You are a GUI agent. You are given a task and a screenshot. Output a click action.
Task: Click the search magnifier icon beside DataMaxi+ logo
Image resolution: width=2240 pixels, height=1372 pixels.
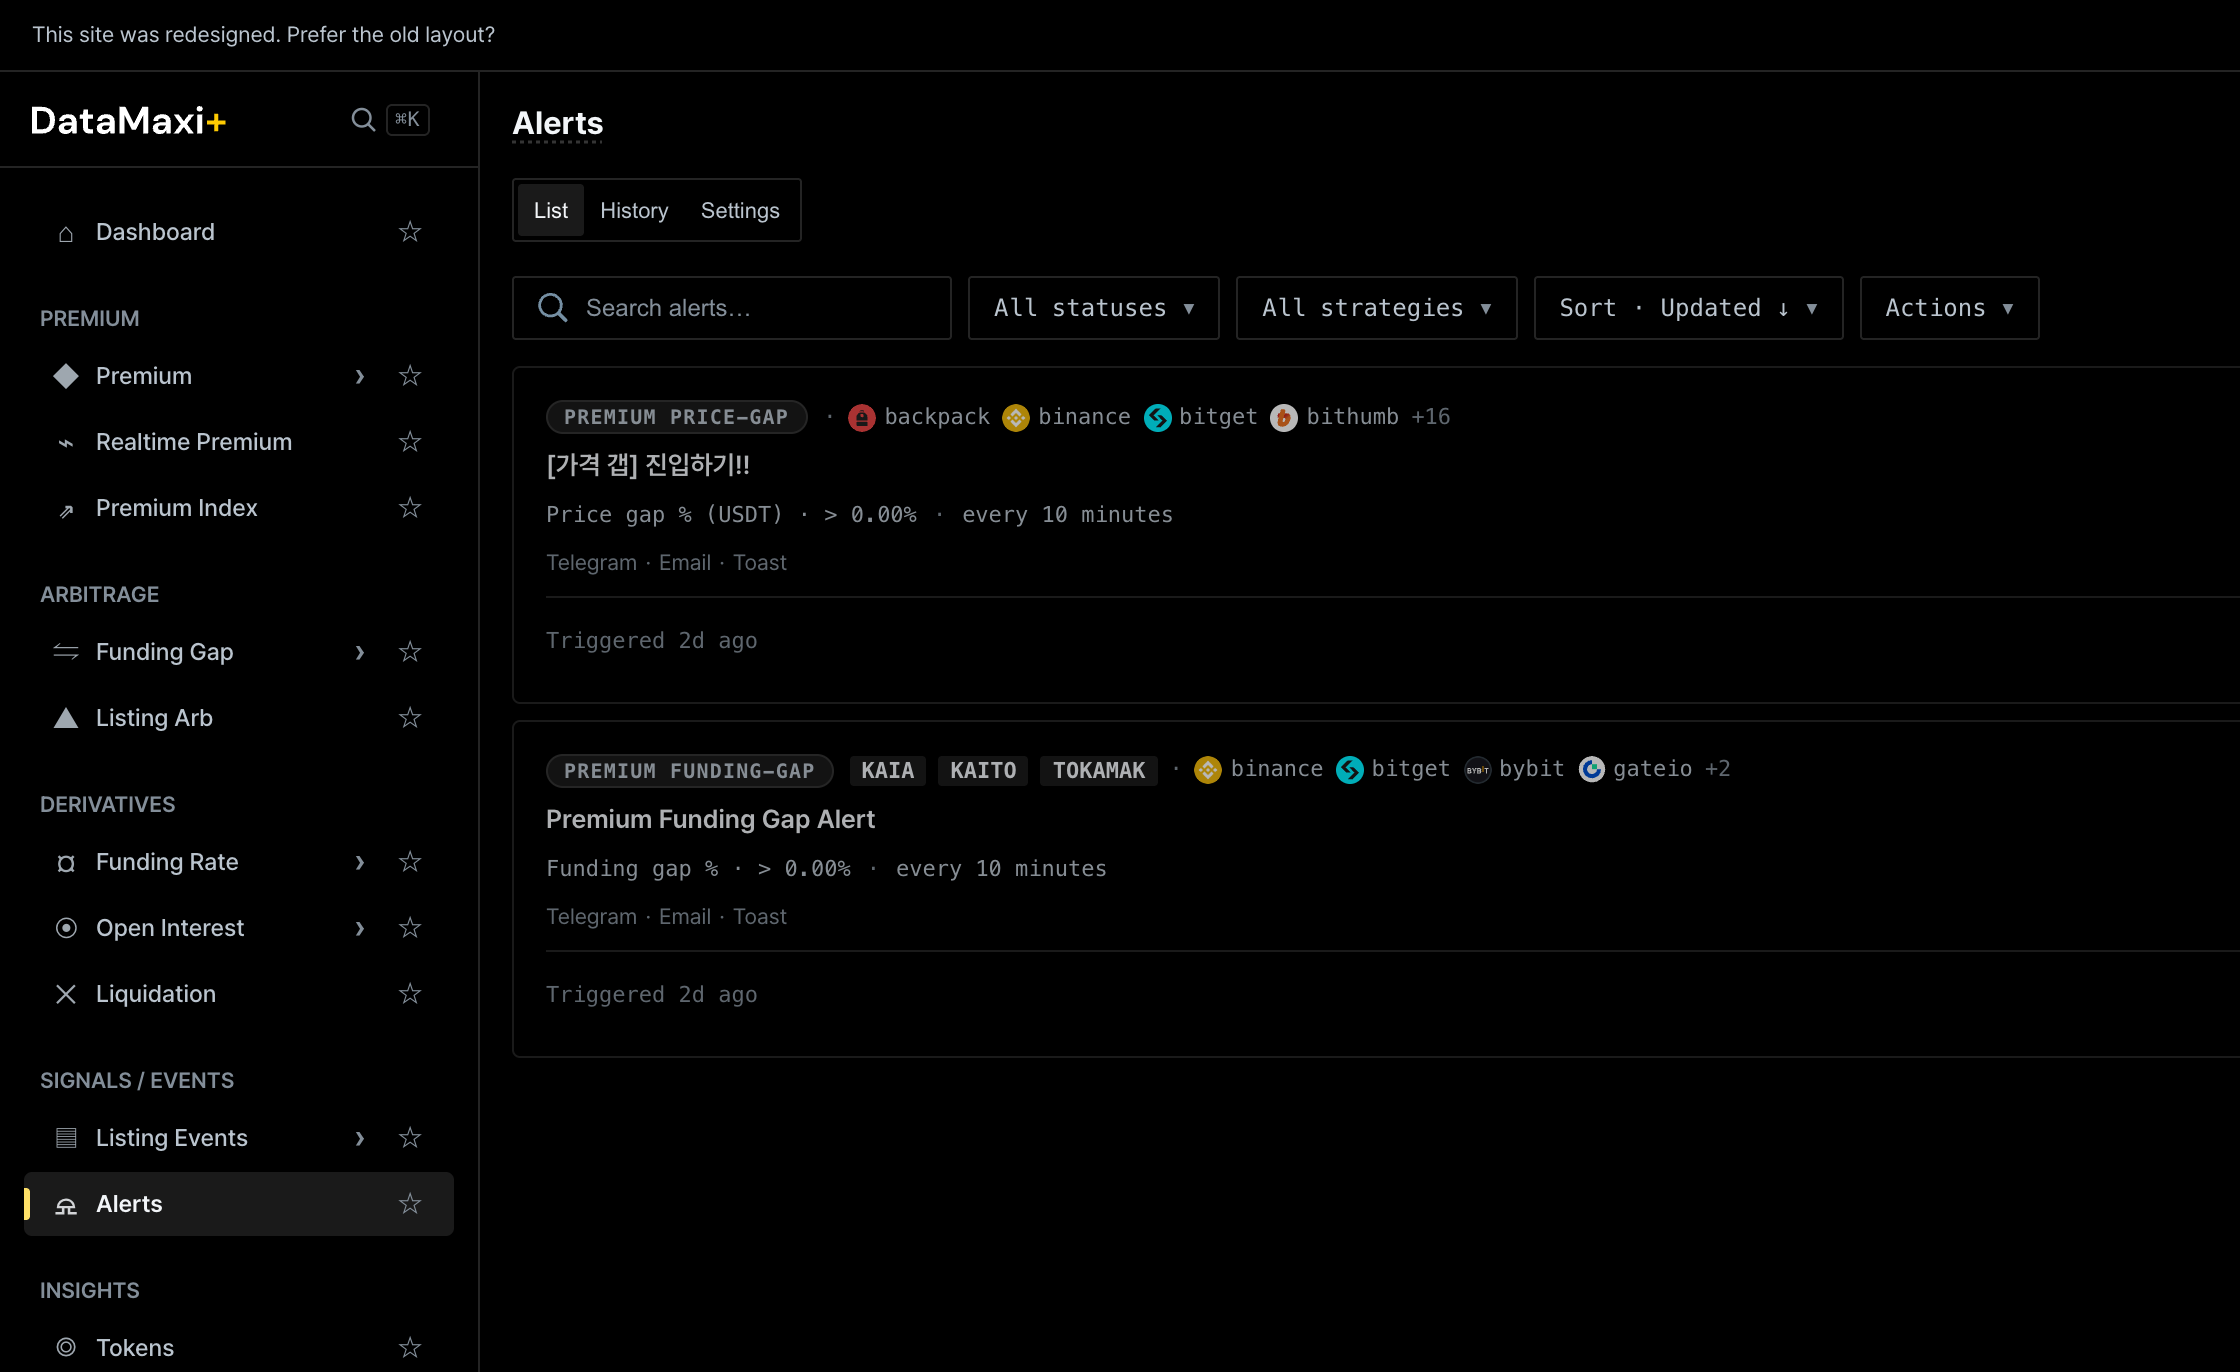pos(363,120)
